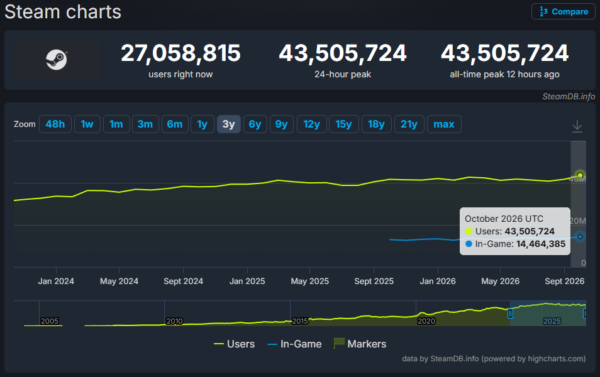Click the 2005 label in navigator
600x377 pixels.
tap(49, 321)
